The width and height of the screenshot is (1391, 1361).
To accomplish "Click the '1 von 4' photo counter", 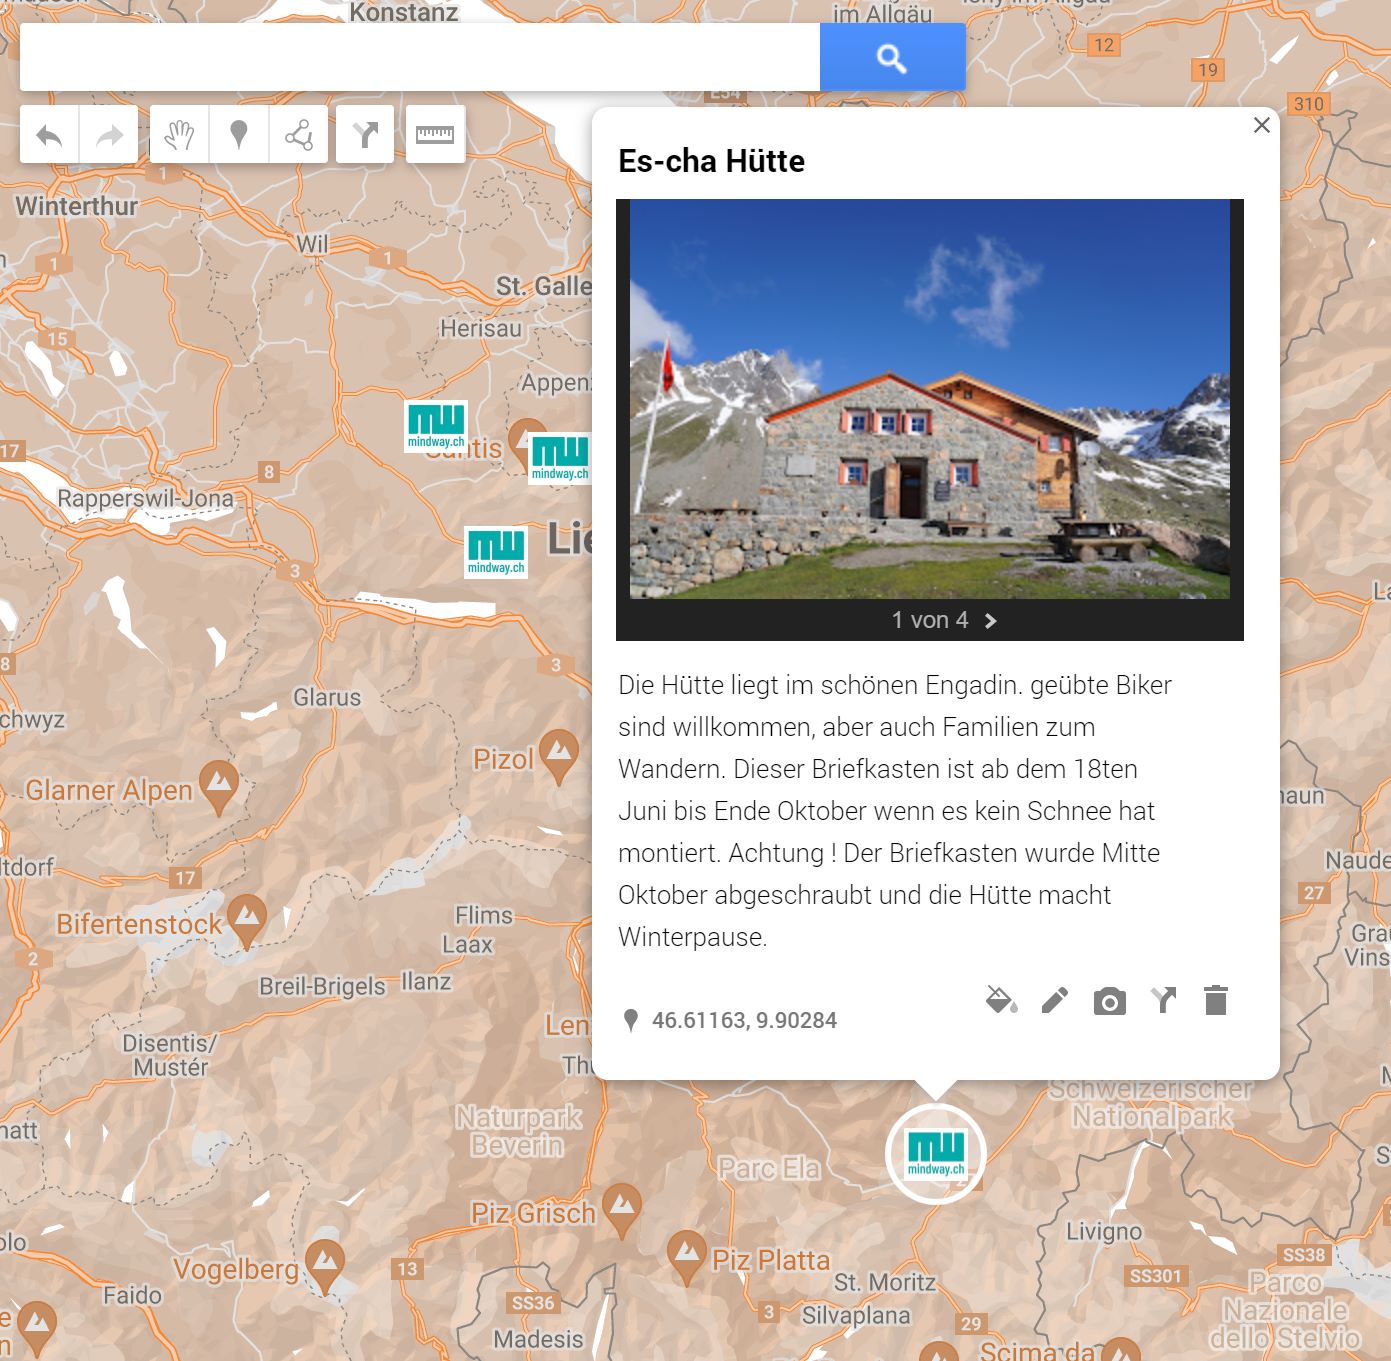I will [930, 620].
